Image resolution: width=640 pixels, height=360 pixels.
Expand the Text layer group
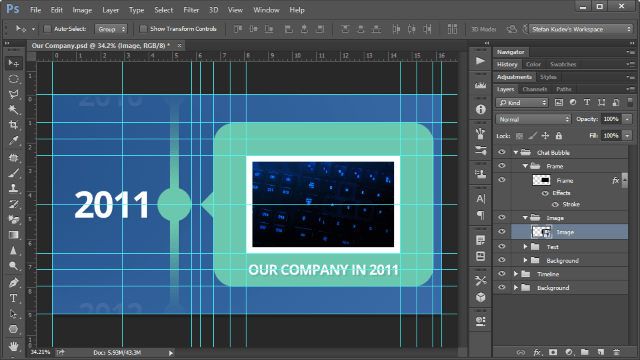526,247
